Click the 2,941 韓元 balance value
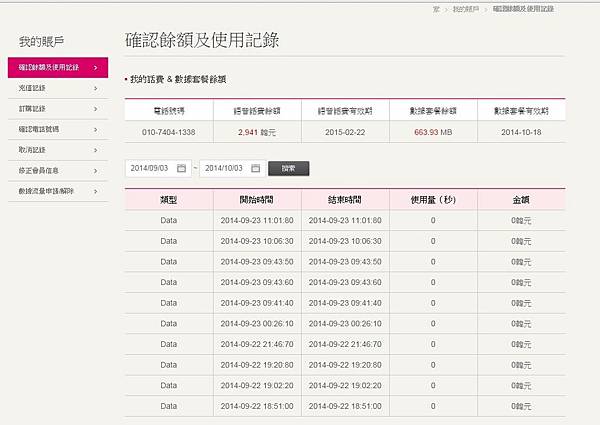This screenshot has width=600, height=425. pyautogui.click(x=257, y=132)
